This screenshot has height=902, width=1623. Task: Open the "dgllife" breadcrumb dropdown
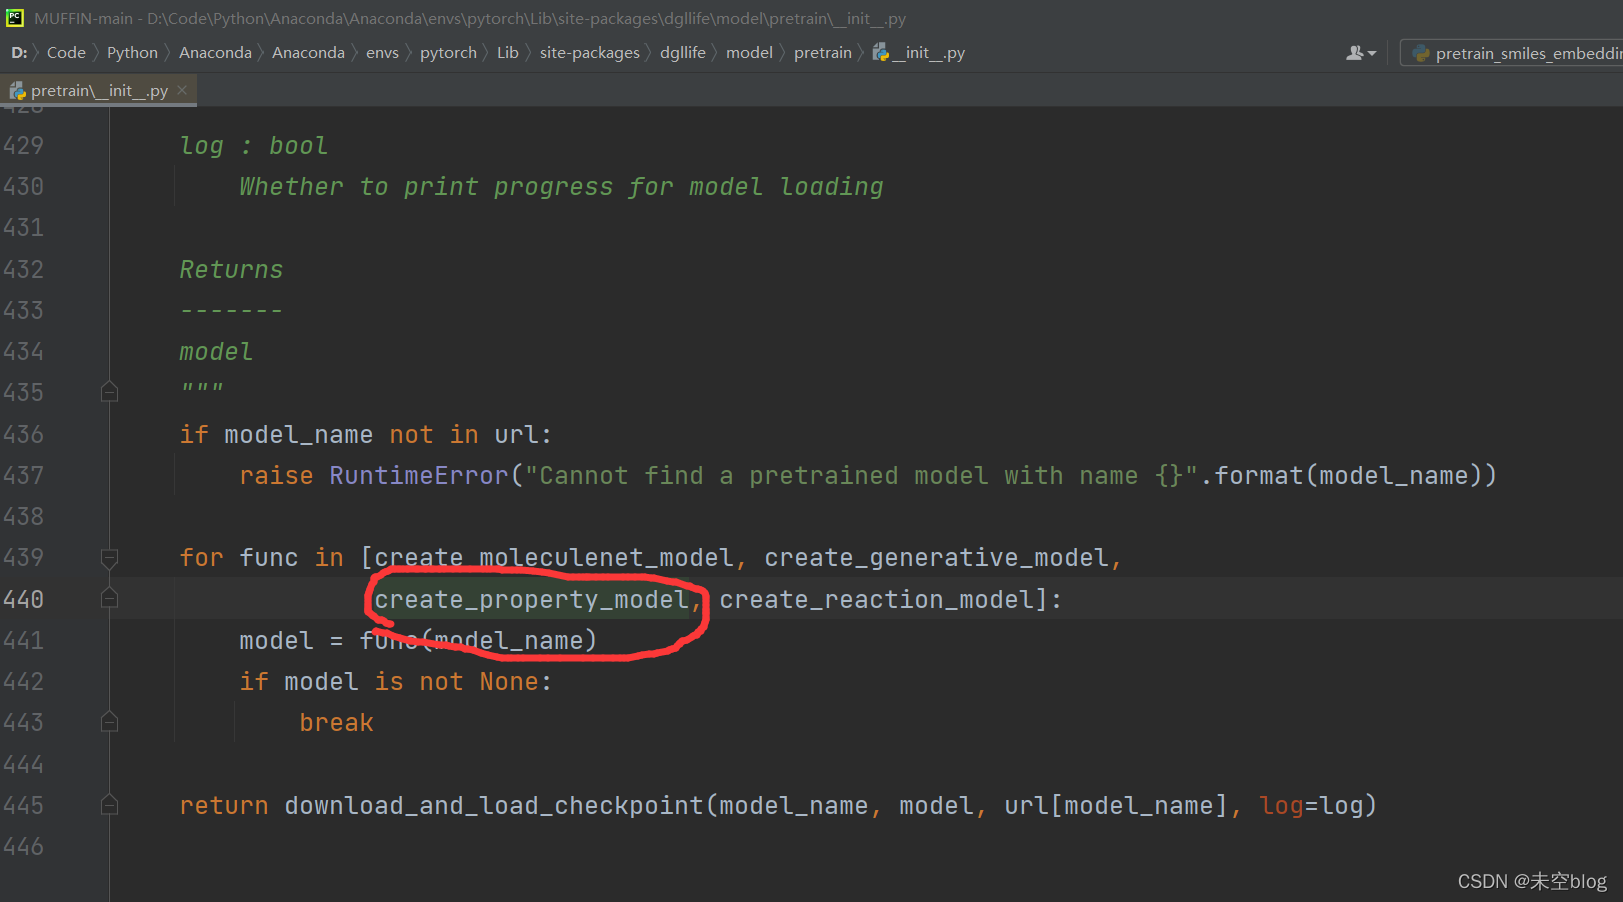click(x=683, y=52)
